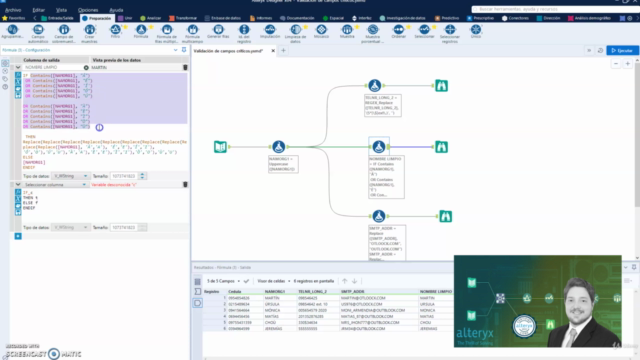Select the Id. del registro tool

[244, 33]
